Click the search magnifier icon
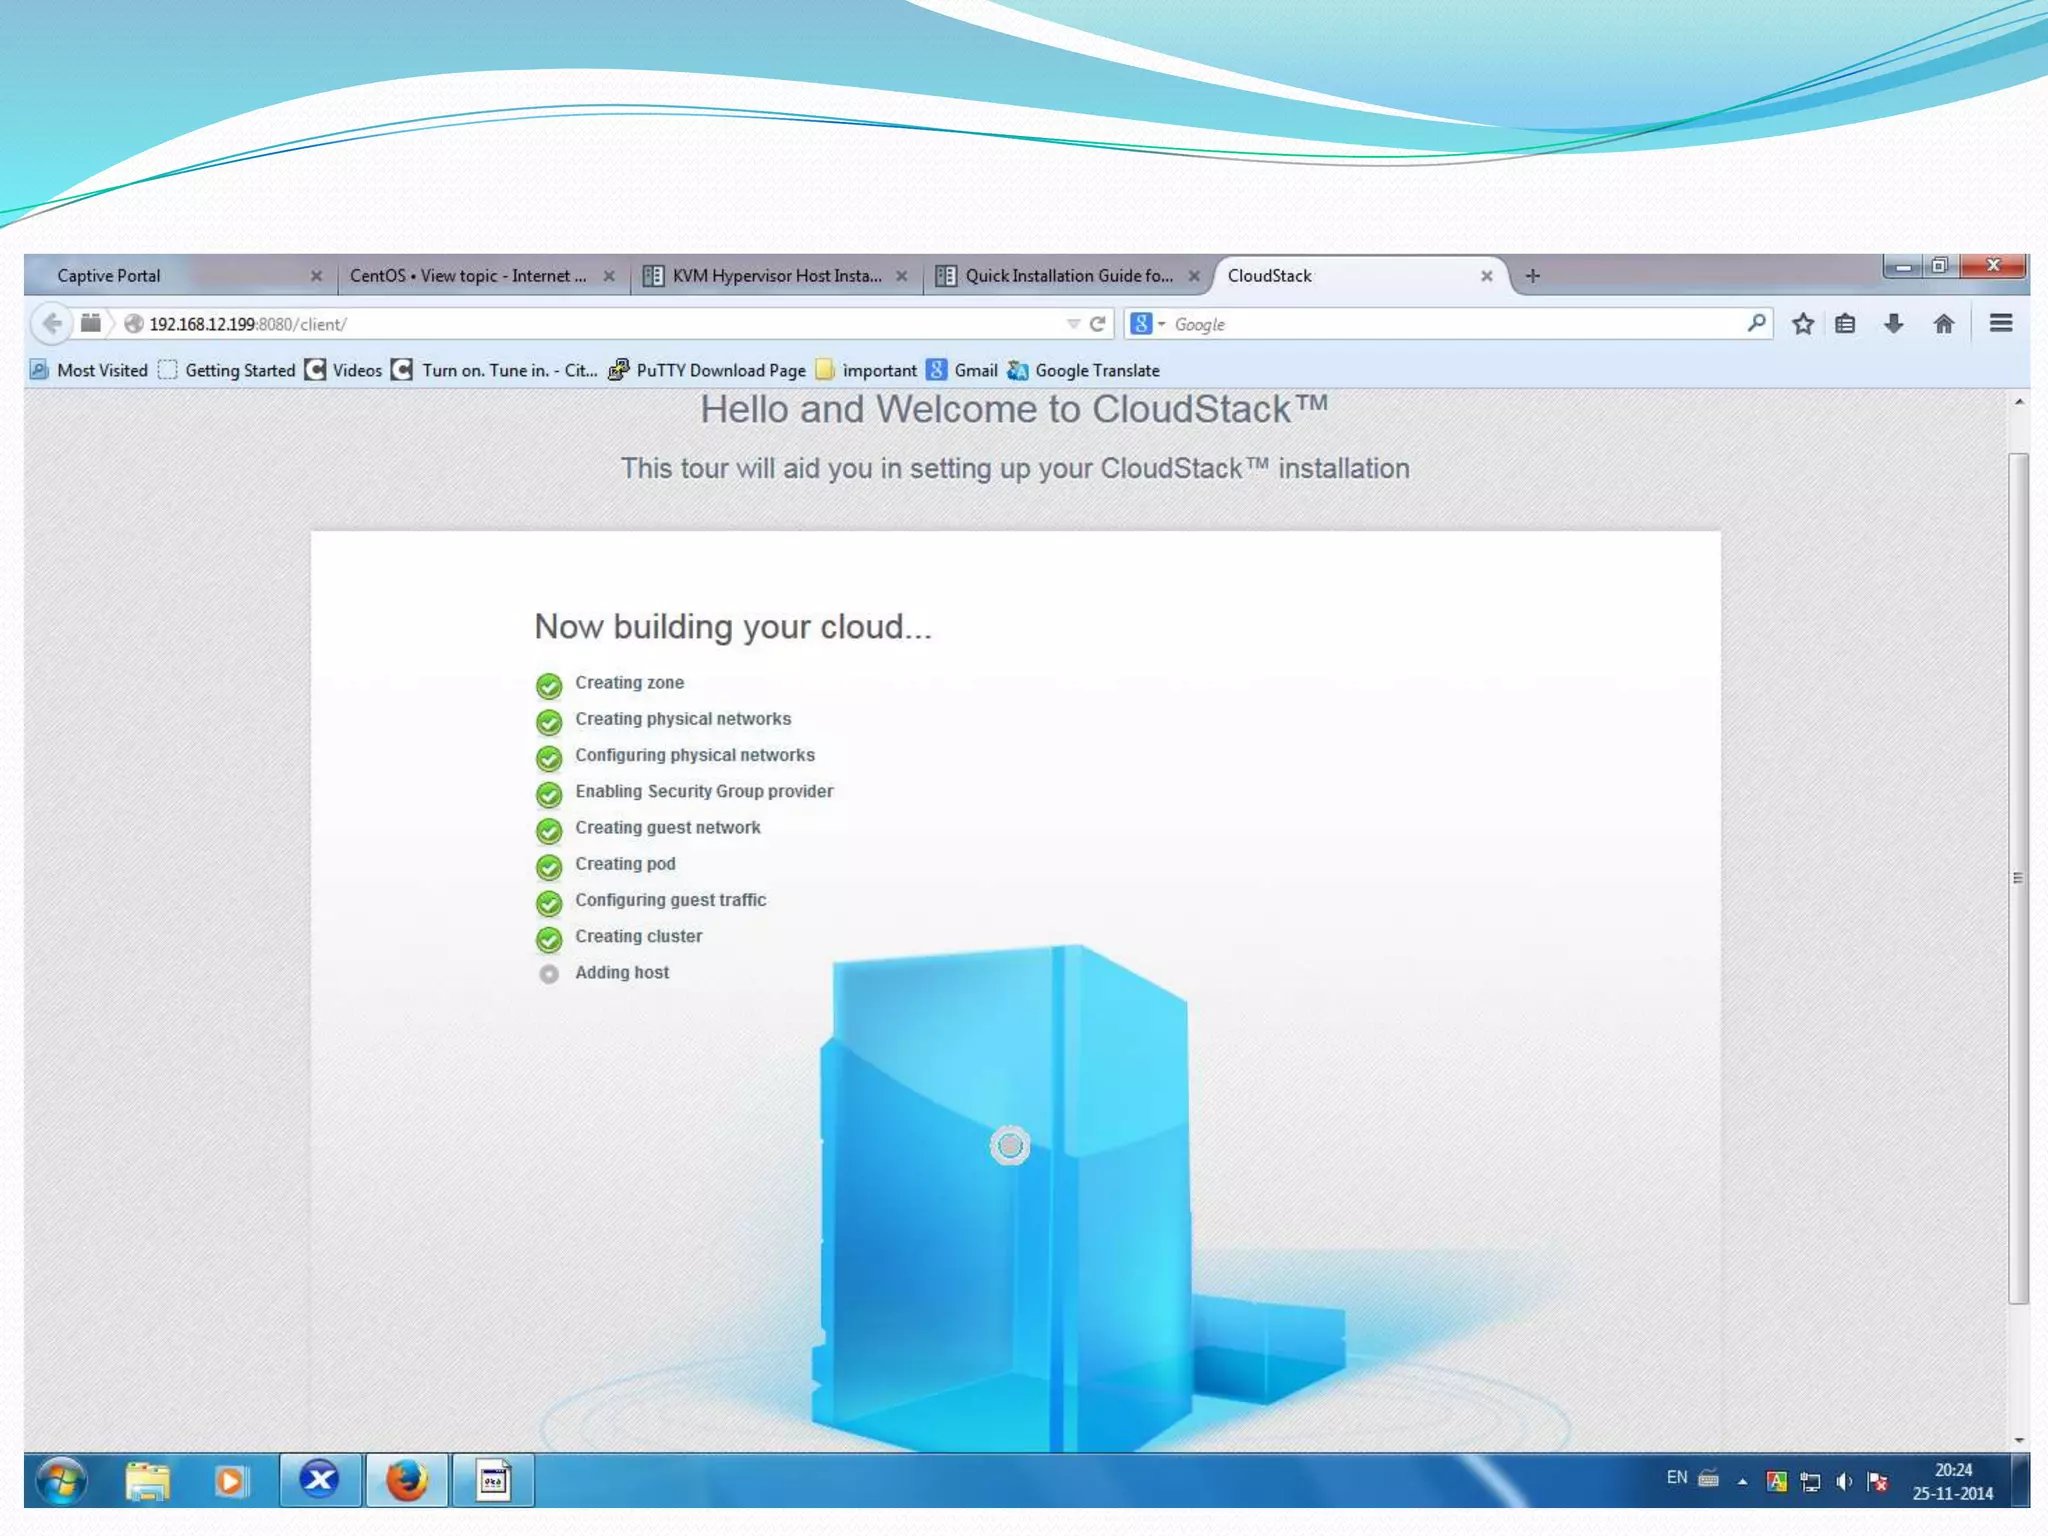 point(1756,323)
